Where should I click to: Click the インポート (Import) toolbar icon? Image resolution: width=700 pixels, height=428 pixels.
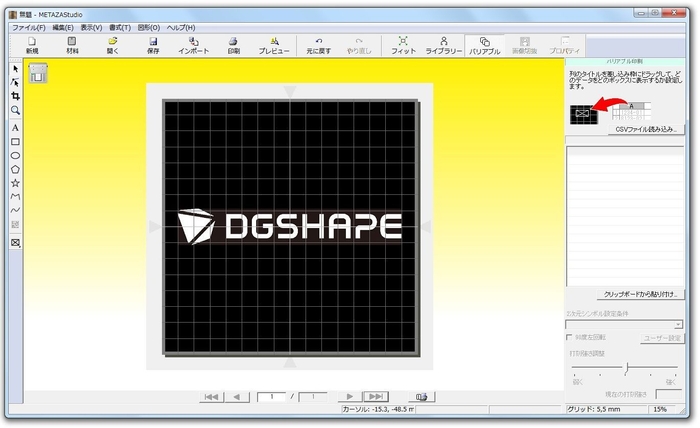193,44
